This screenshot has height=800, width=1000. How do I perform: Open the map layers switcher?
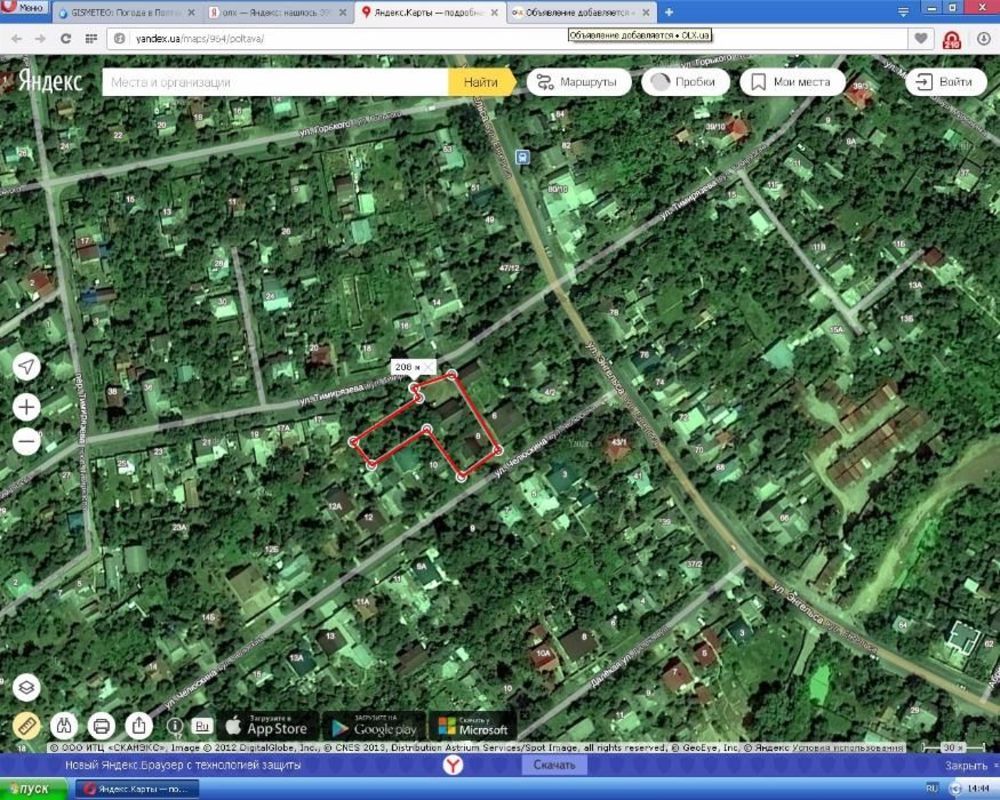(x=27, y=688)
